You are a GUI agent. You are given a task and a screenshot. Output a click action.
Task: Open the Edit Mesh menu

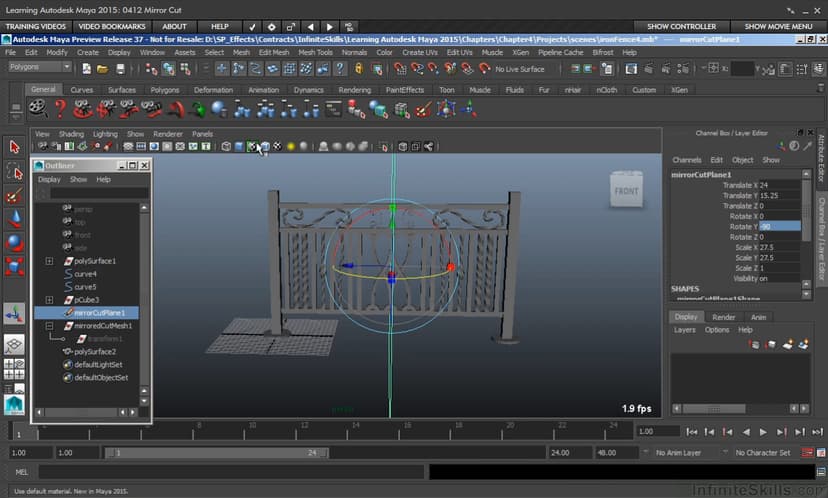[274, 52]
